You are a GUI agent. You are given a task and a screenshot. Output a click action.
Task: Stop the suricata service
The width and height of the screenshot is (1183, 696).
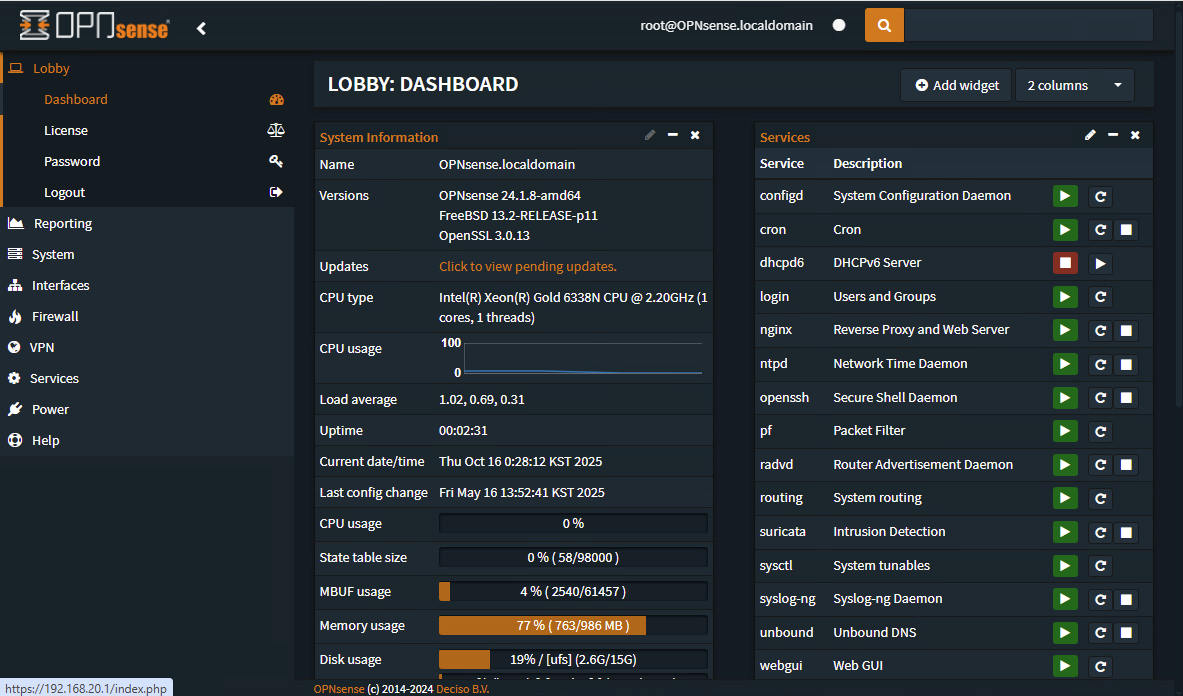1126,532
